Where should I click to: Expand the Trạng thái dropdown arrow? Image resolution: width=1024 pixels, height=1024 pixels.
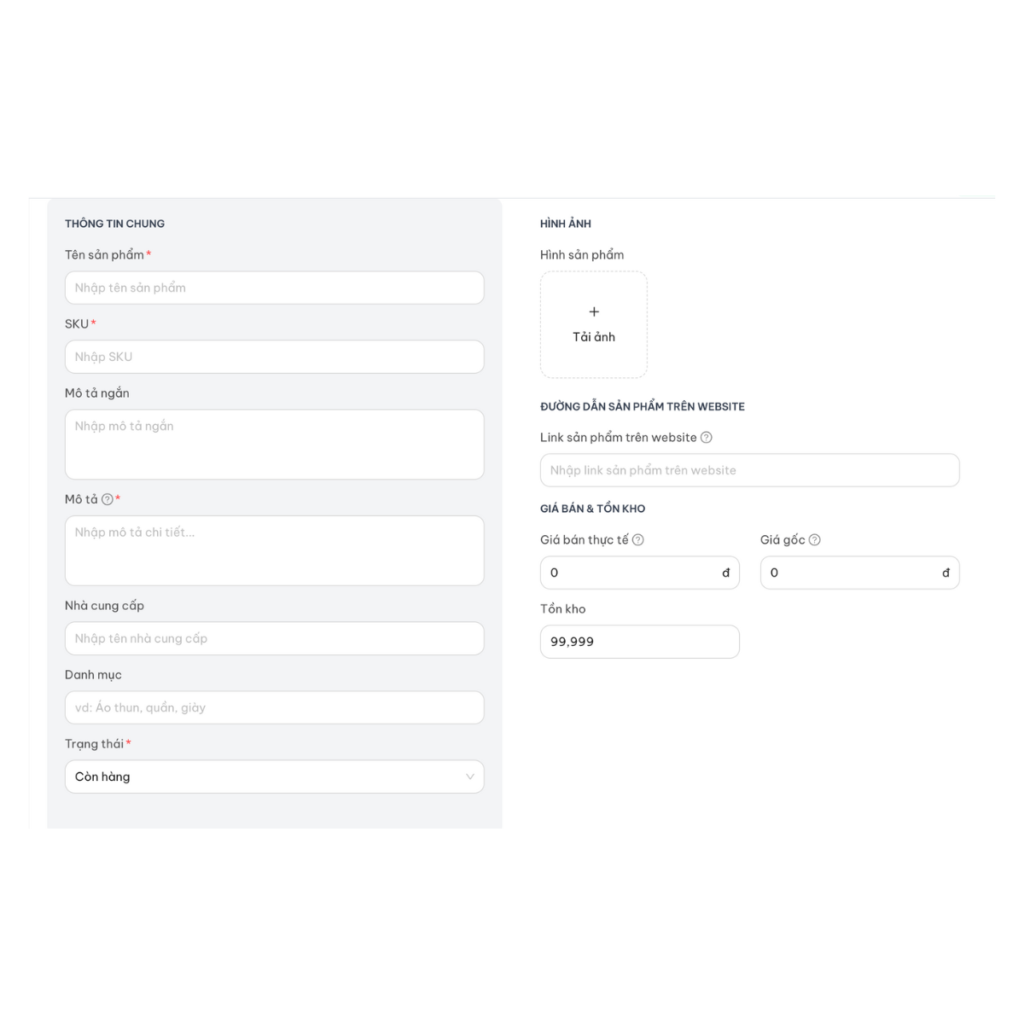(470, 777)
